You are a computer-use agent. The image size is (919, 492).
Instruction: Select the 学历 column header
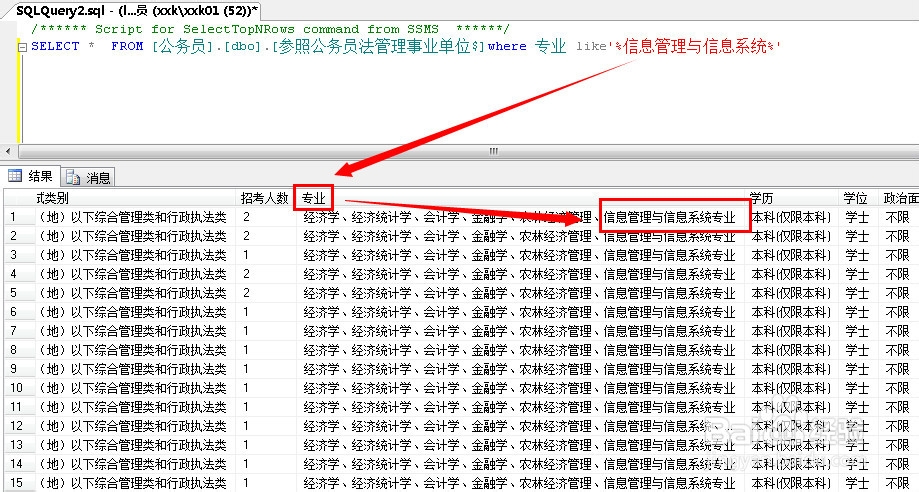point(791,198)
